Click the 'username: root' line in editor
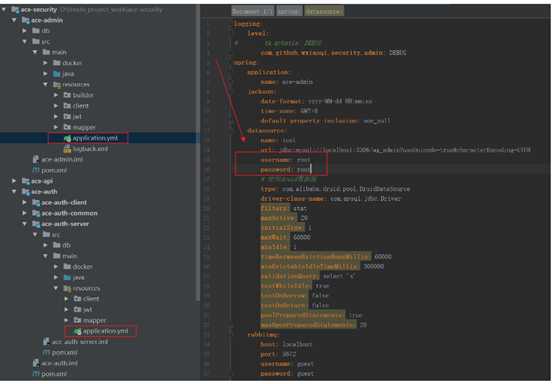Image resolution: width=554 pixels, height=384 pixels. pos(285,160)
